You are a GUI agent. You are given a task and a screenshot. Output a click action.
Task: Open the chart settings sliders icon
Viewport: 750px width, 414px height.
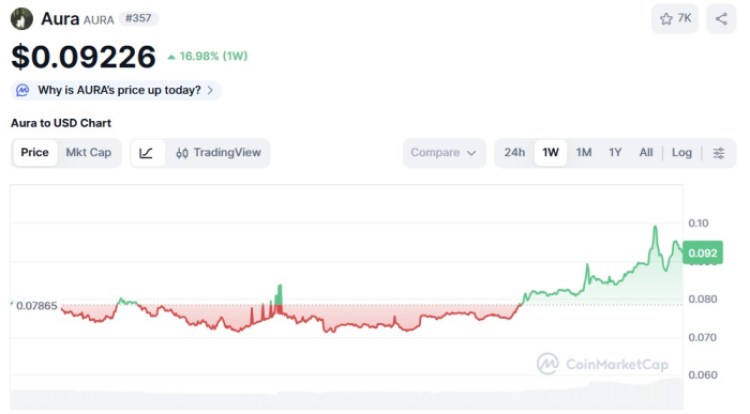[719, 153]
